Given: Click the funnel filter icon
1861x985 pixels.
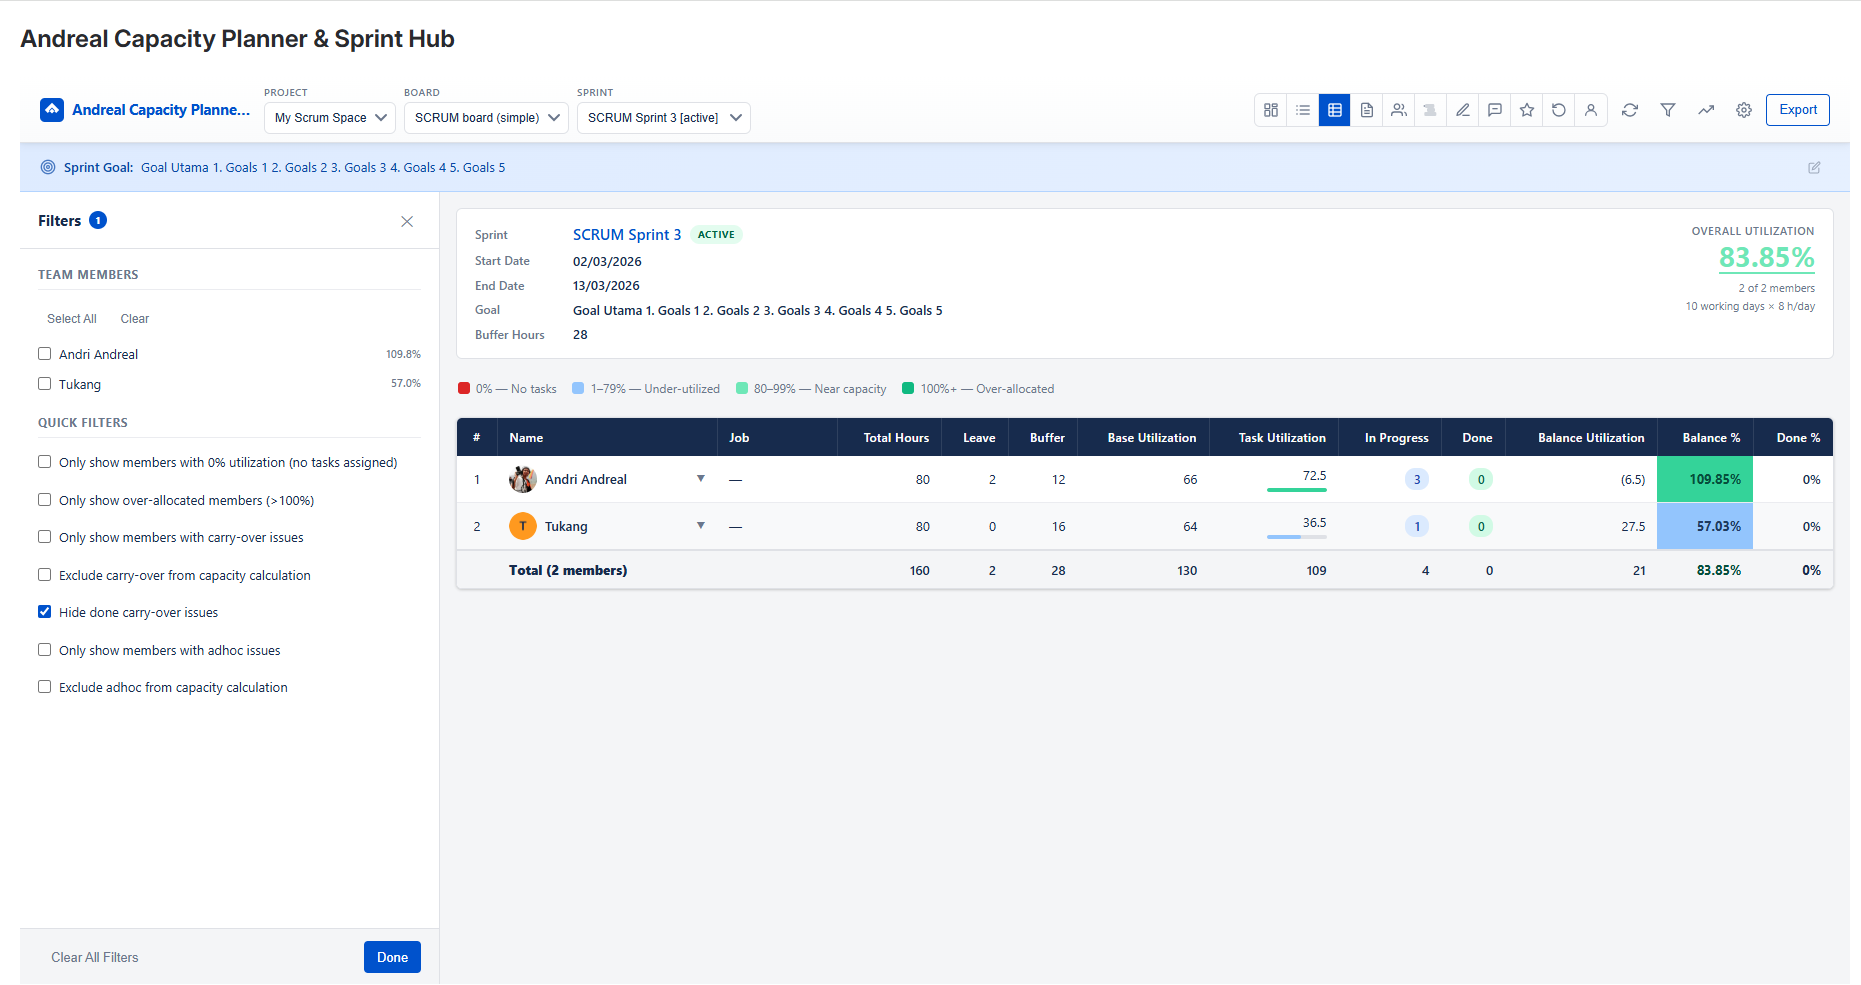Looking at the screenshot, I should point(1667,110).
